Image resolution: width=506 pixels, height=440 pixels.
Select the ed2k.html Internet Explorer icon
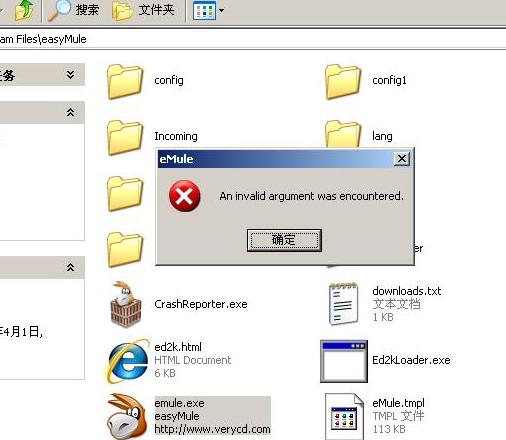click(x=127, y=361)
